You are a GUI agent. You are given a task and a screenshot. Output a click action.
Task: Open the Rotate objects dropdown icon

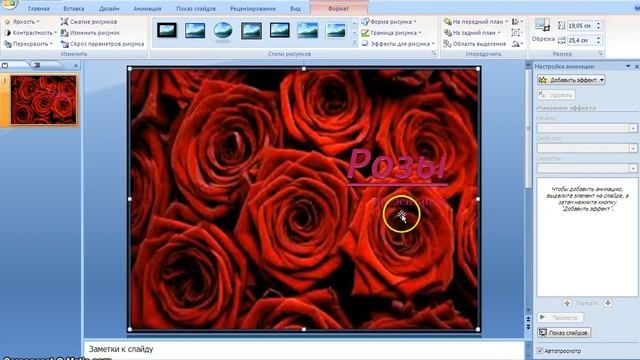518,44
